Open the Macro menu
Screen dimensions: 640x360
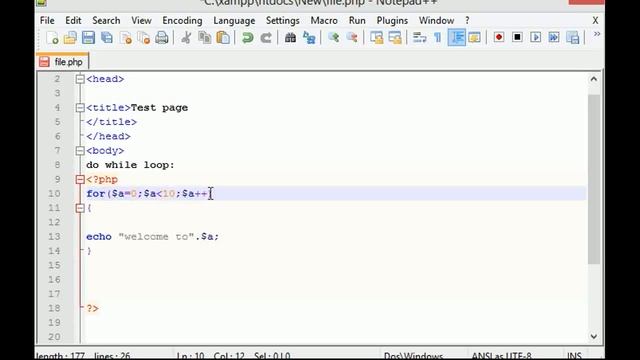[324, 20]
